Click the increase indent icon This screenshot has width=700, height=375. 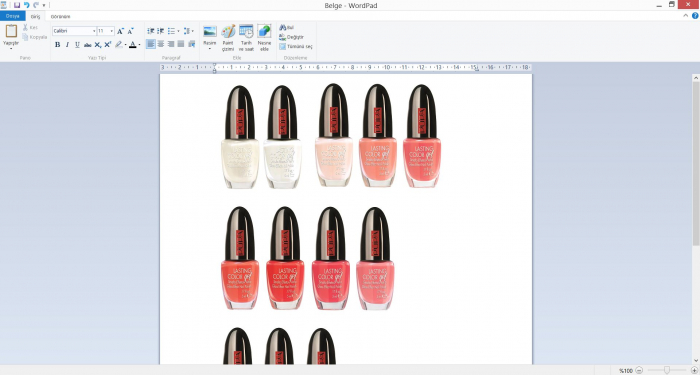point(161,31)
